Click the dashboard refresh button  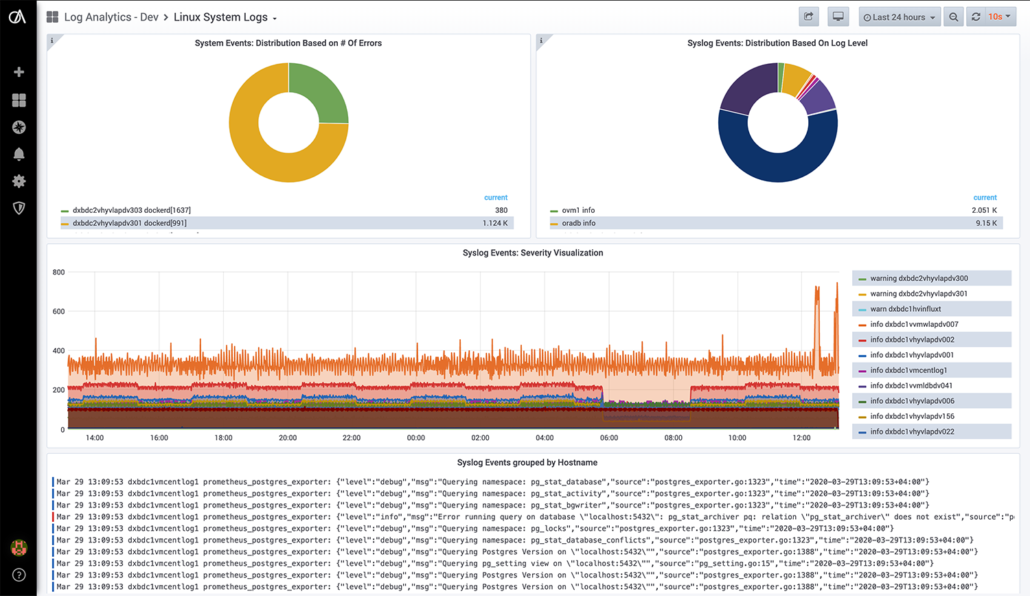[975, 16]
